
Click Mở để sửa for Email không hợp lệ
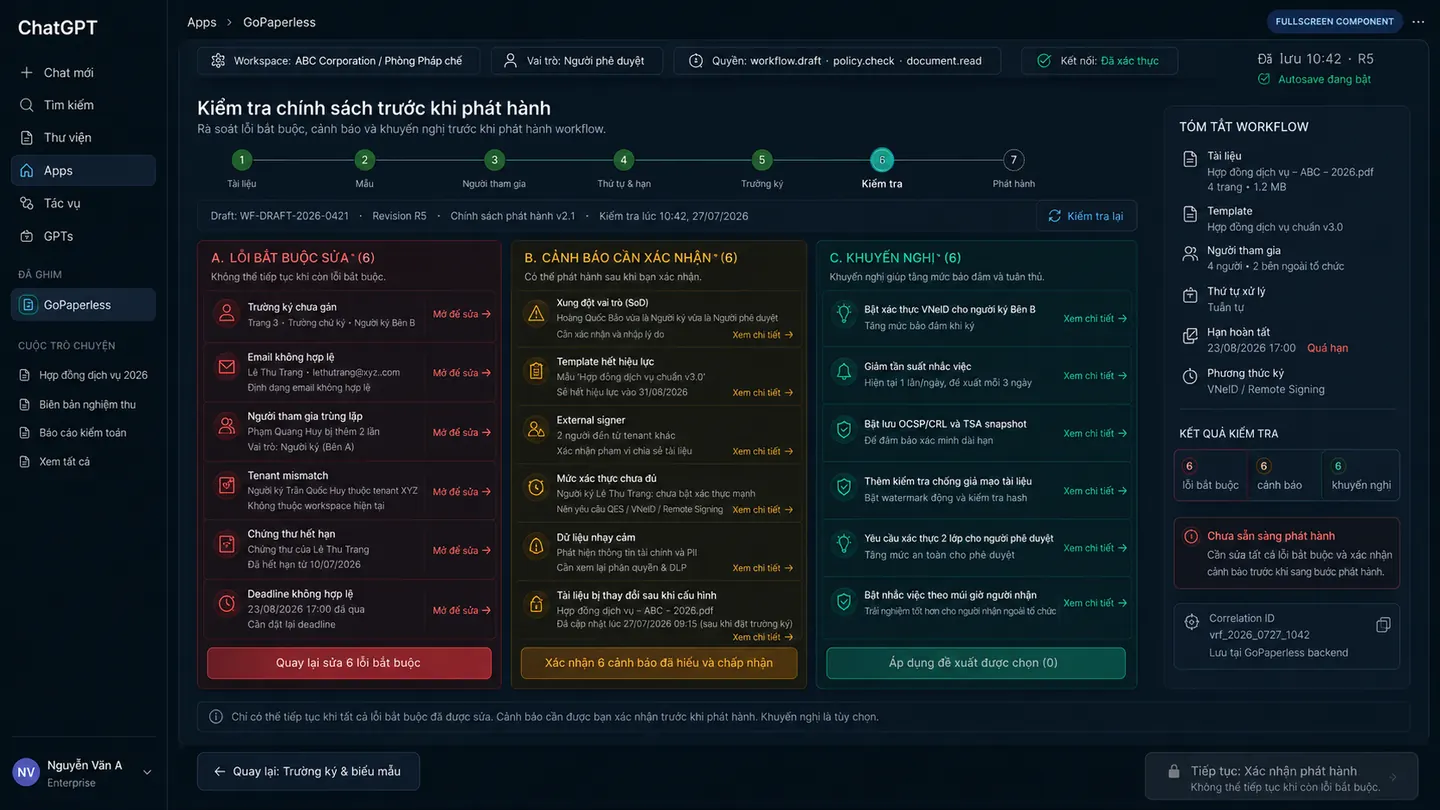[462, 373]
